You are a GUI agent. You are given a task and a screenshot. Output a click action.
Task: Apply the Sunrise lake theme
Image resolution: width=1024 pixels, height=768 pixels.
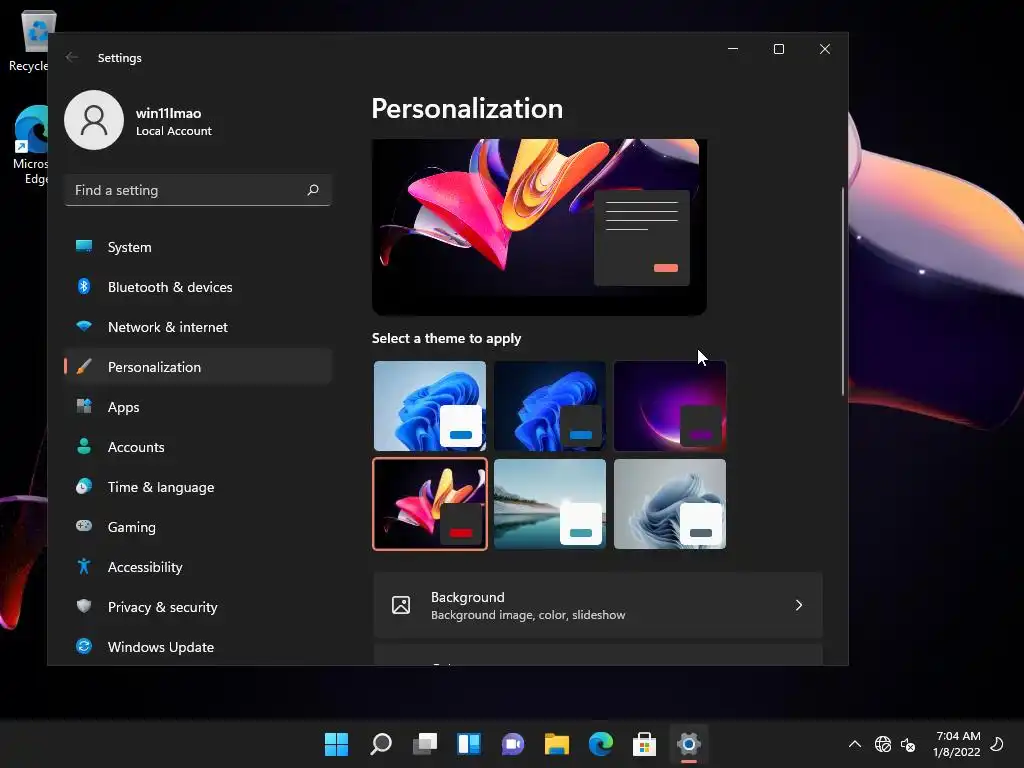coord(550,504)
